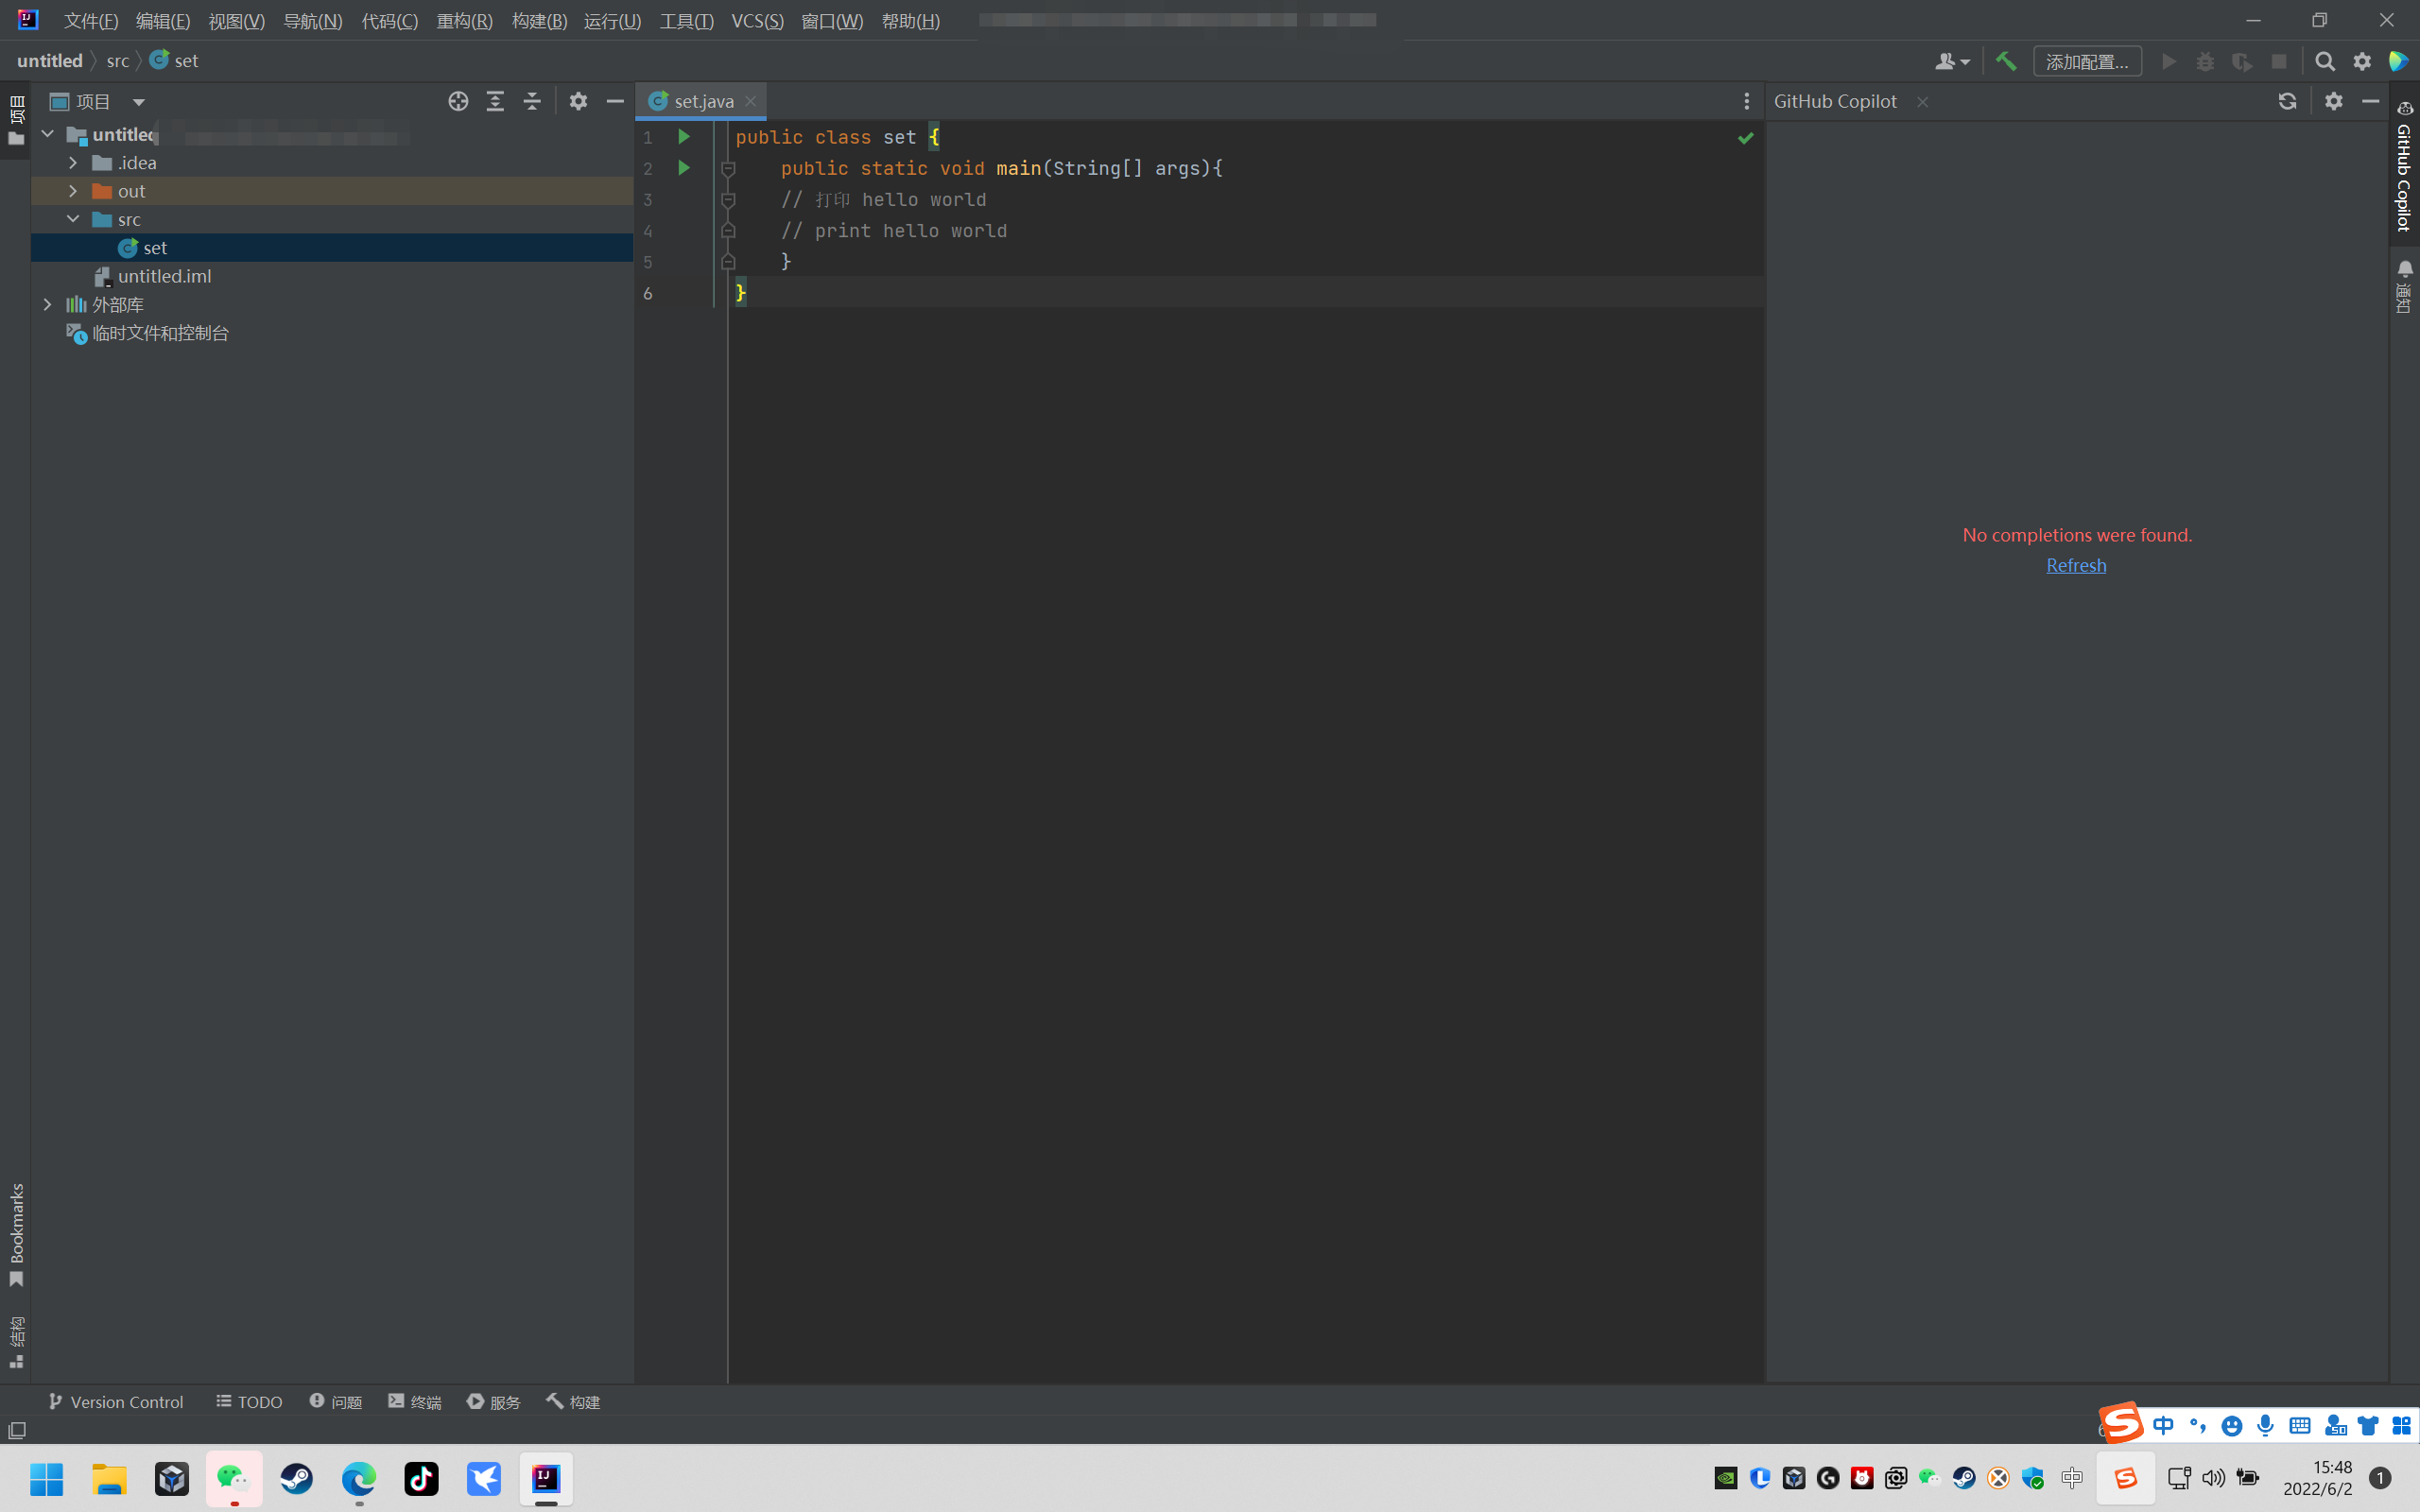Build the project using the hammer icon

(x=2007, y=60)
